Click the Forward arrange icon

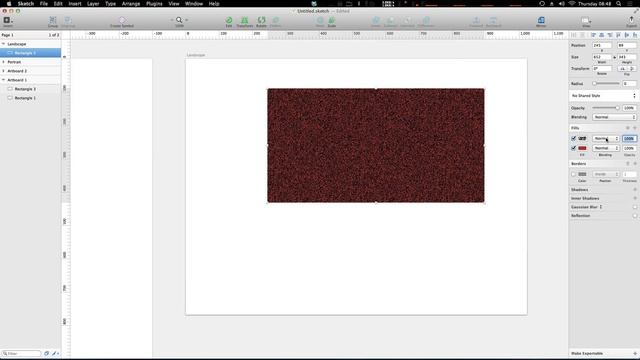pos(476,20)
